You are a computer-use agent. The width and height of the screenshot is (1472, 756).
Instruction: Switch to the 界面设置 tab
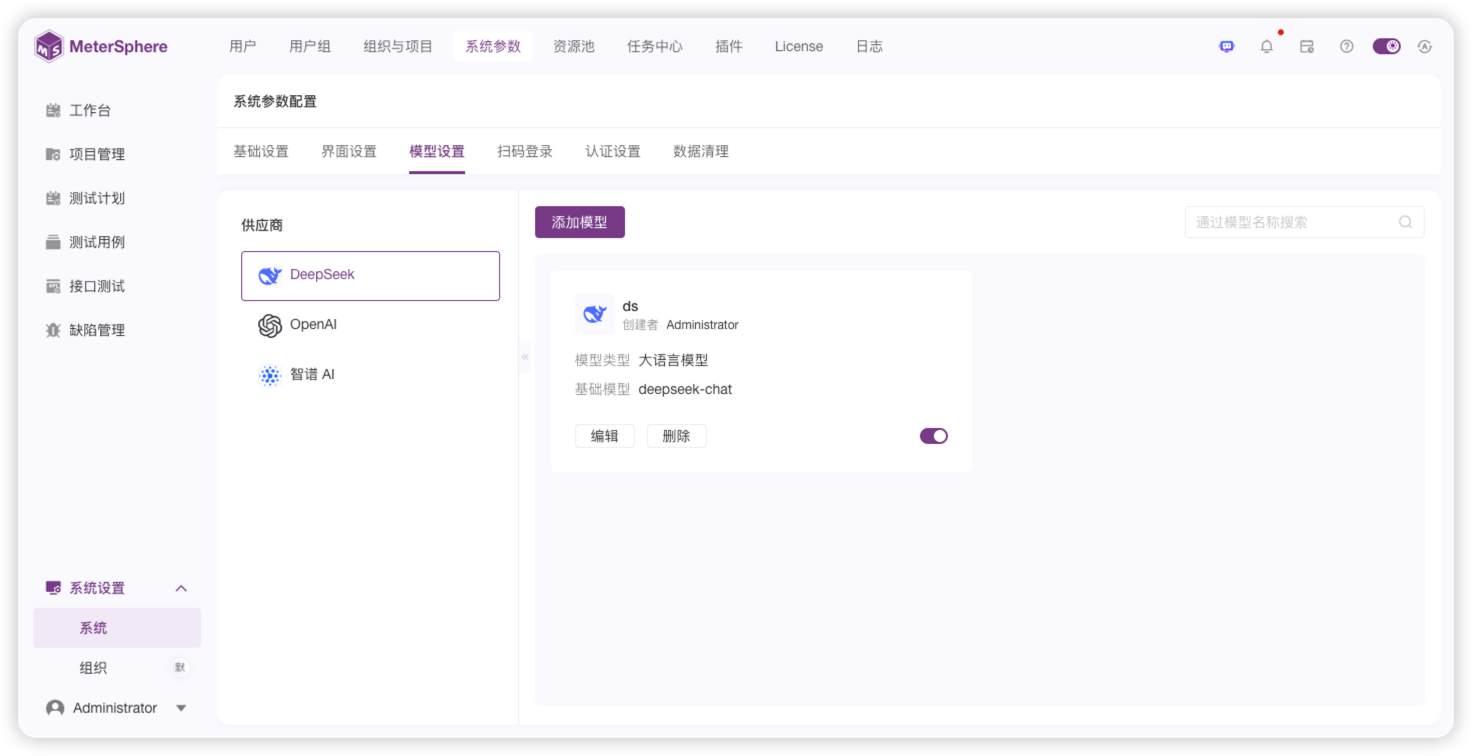tap(349, 152)
